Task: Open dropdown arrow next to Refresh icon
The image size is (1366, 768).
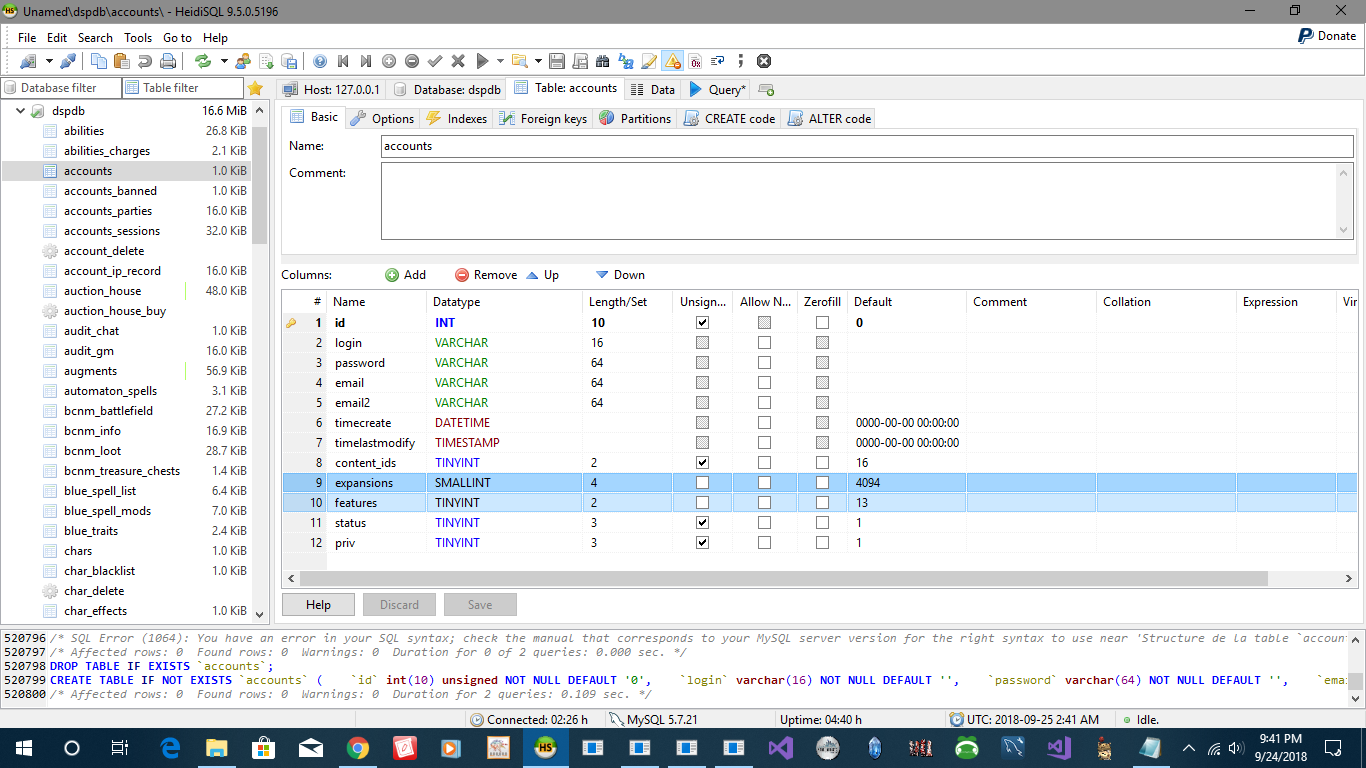Action: 224,61
